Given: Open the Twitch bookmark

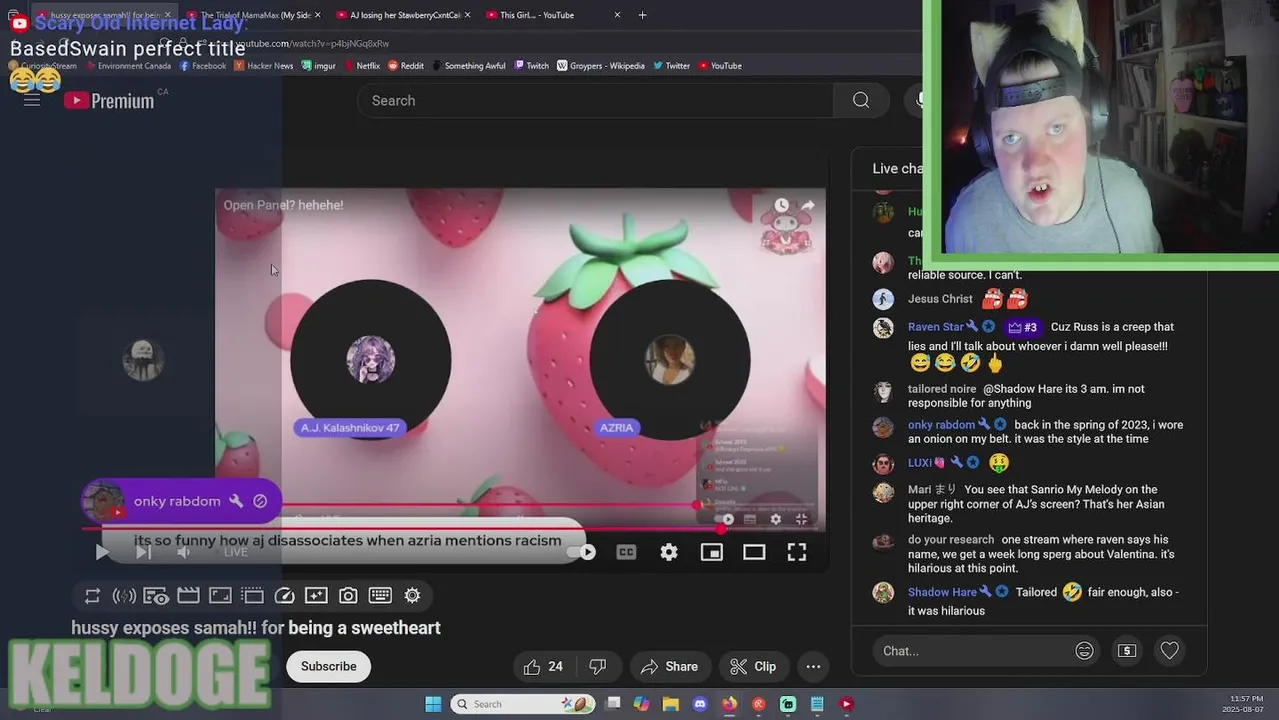Looking at the screenshot, I should click(x=532, y=66).
